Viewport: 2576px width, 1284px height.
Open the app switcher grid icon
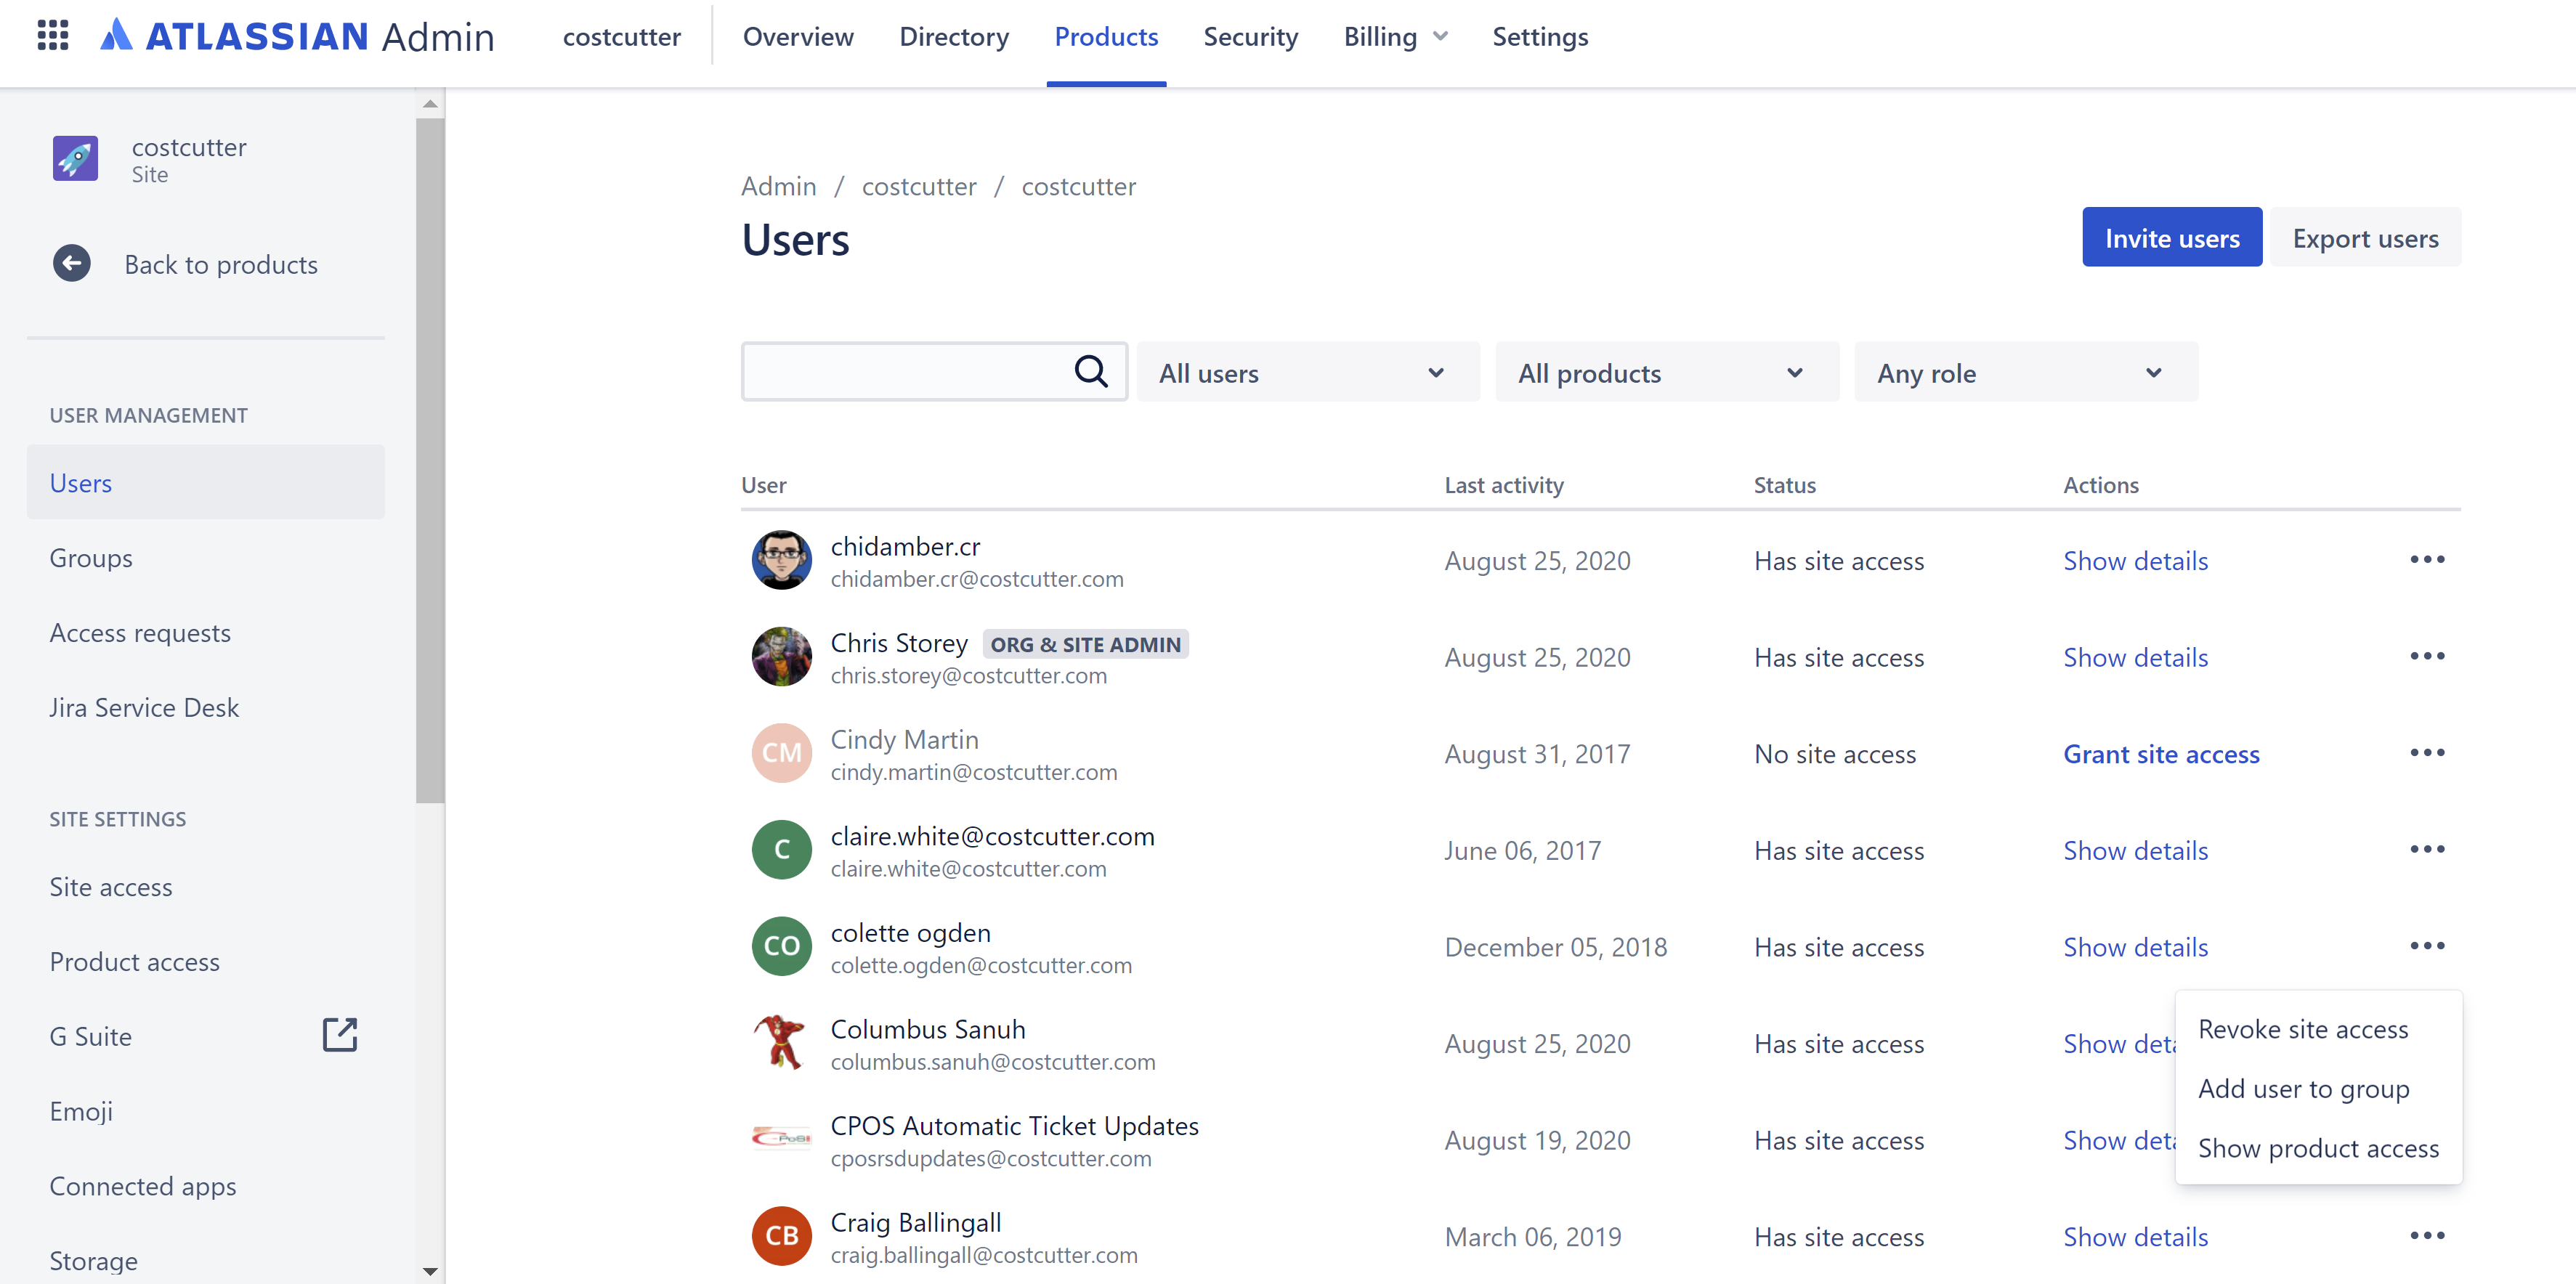click(x=52, y=36)
